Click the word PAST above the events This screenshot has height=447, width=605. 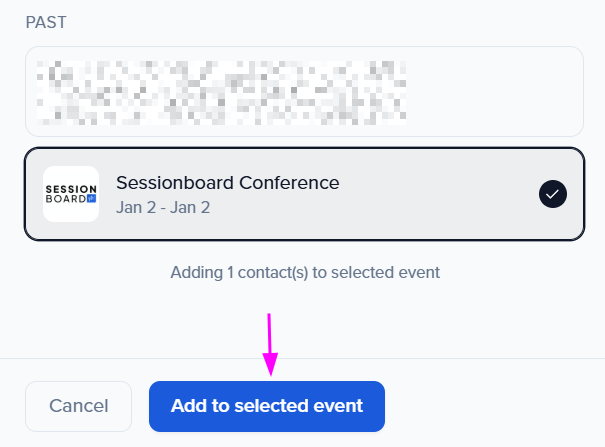click(x=46, y=22)
